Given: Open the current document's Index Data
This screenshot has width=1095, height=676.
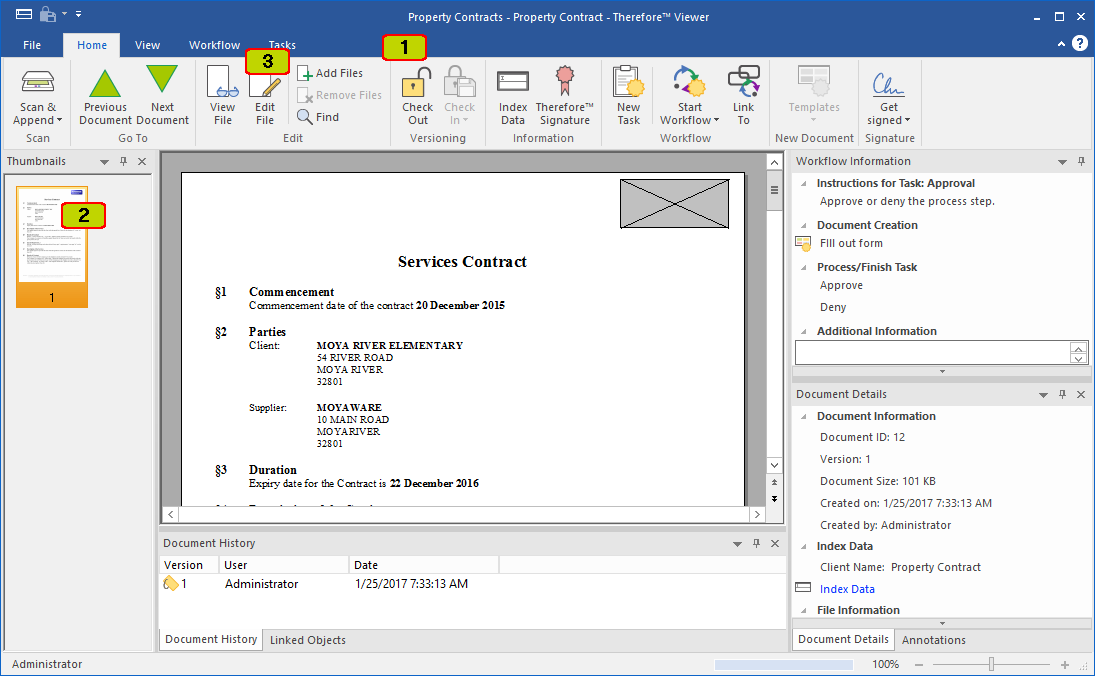Looking at the screenshot, I should pyautogui.click(x=512, y=93).
